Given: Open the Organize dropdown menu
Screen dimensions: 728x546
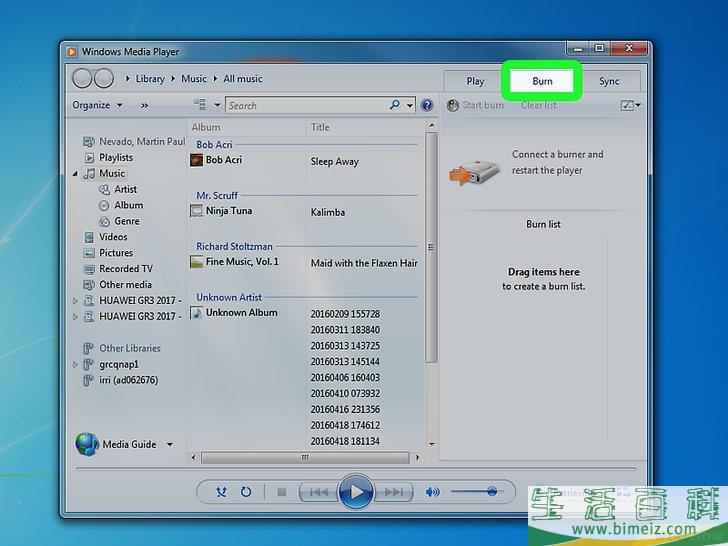Looking at the screenshot, I should pos(97,105).
